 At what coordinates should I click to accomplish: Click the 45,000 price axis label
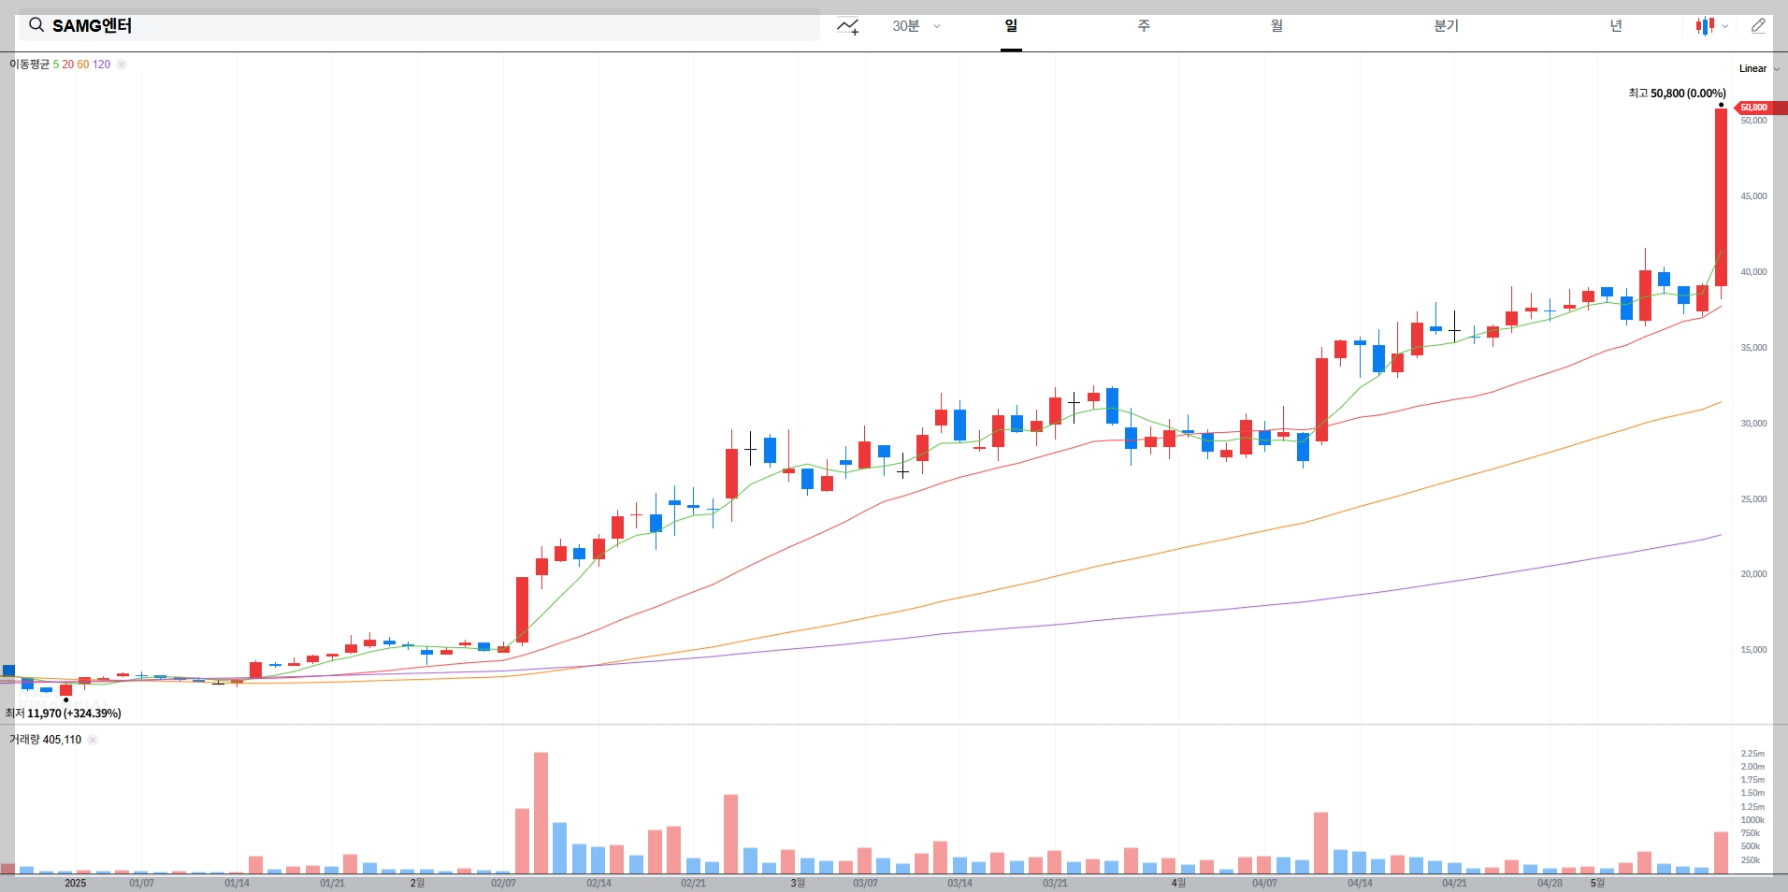tap(1754, 196)
